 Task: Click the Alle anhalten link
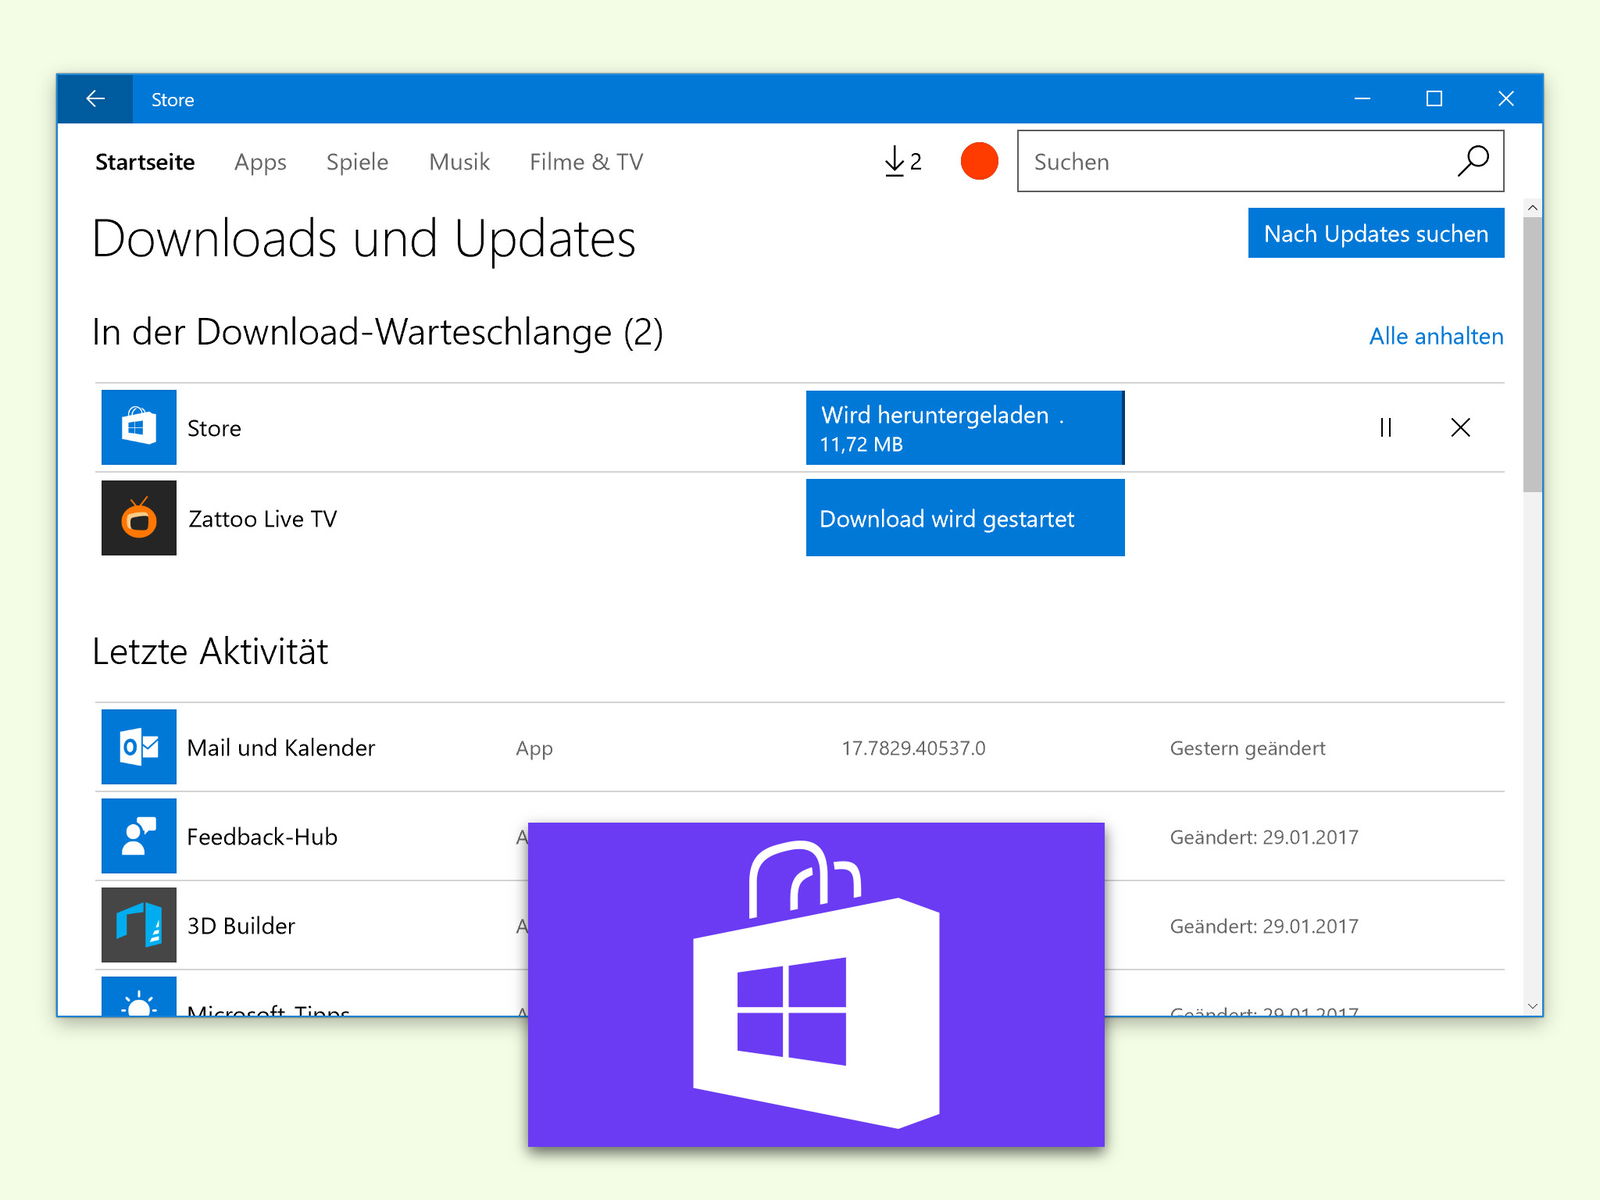[x=1436, y=336]
